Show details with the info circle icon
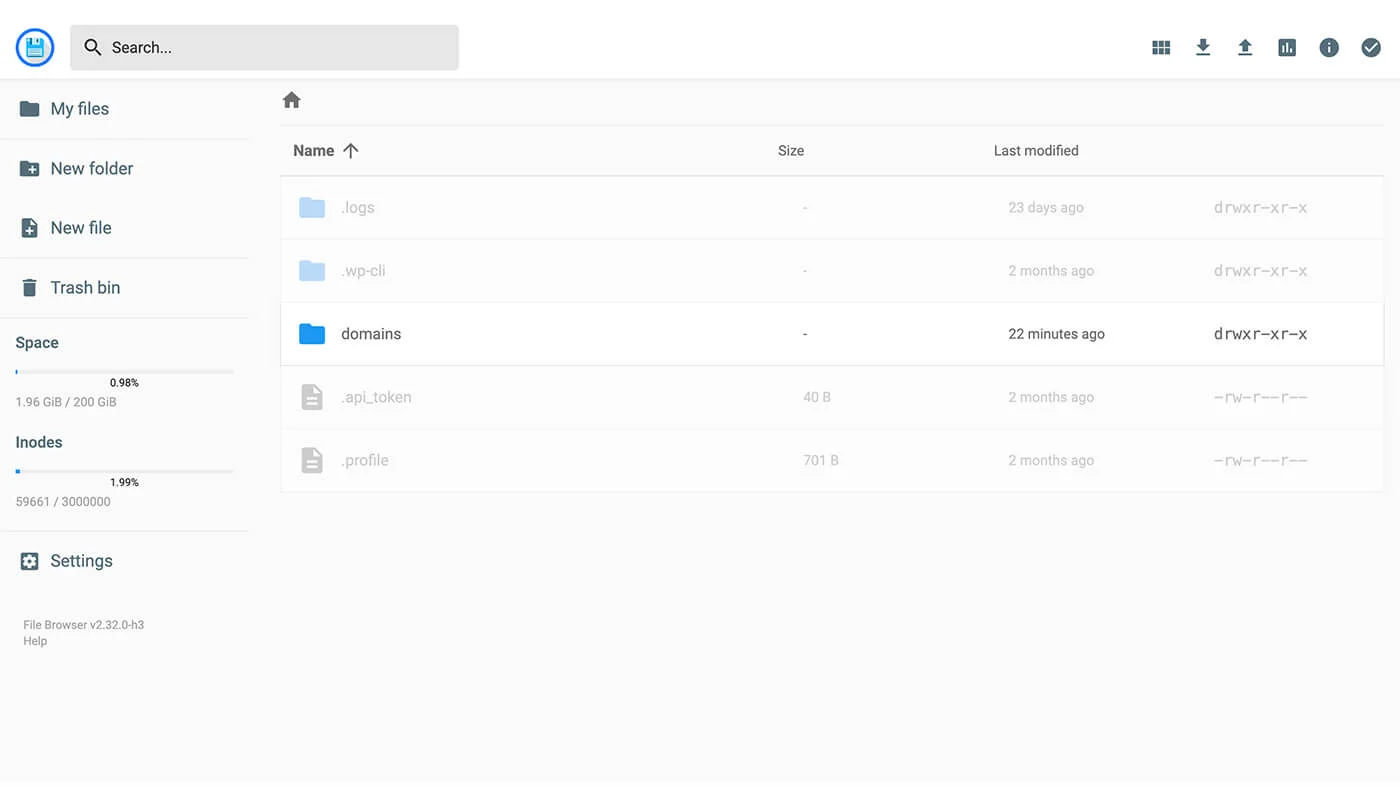 1329,47
